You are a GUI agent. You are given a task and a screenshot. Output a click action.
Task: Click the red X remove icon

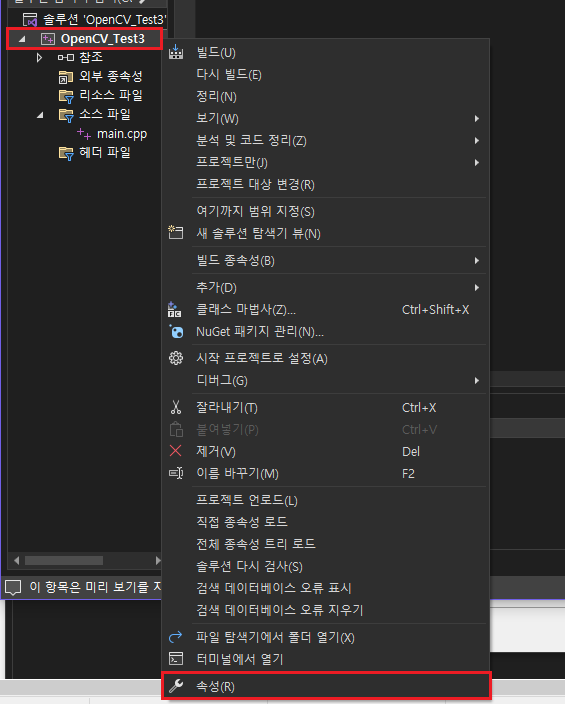point(176,451)
